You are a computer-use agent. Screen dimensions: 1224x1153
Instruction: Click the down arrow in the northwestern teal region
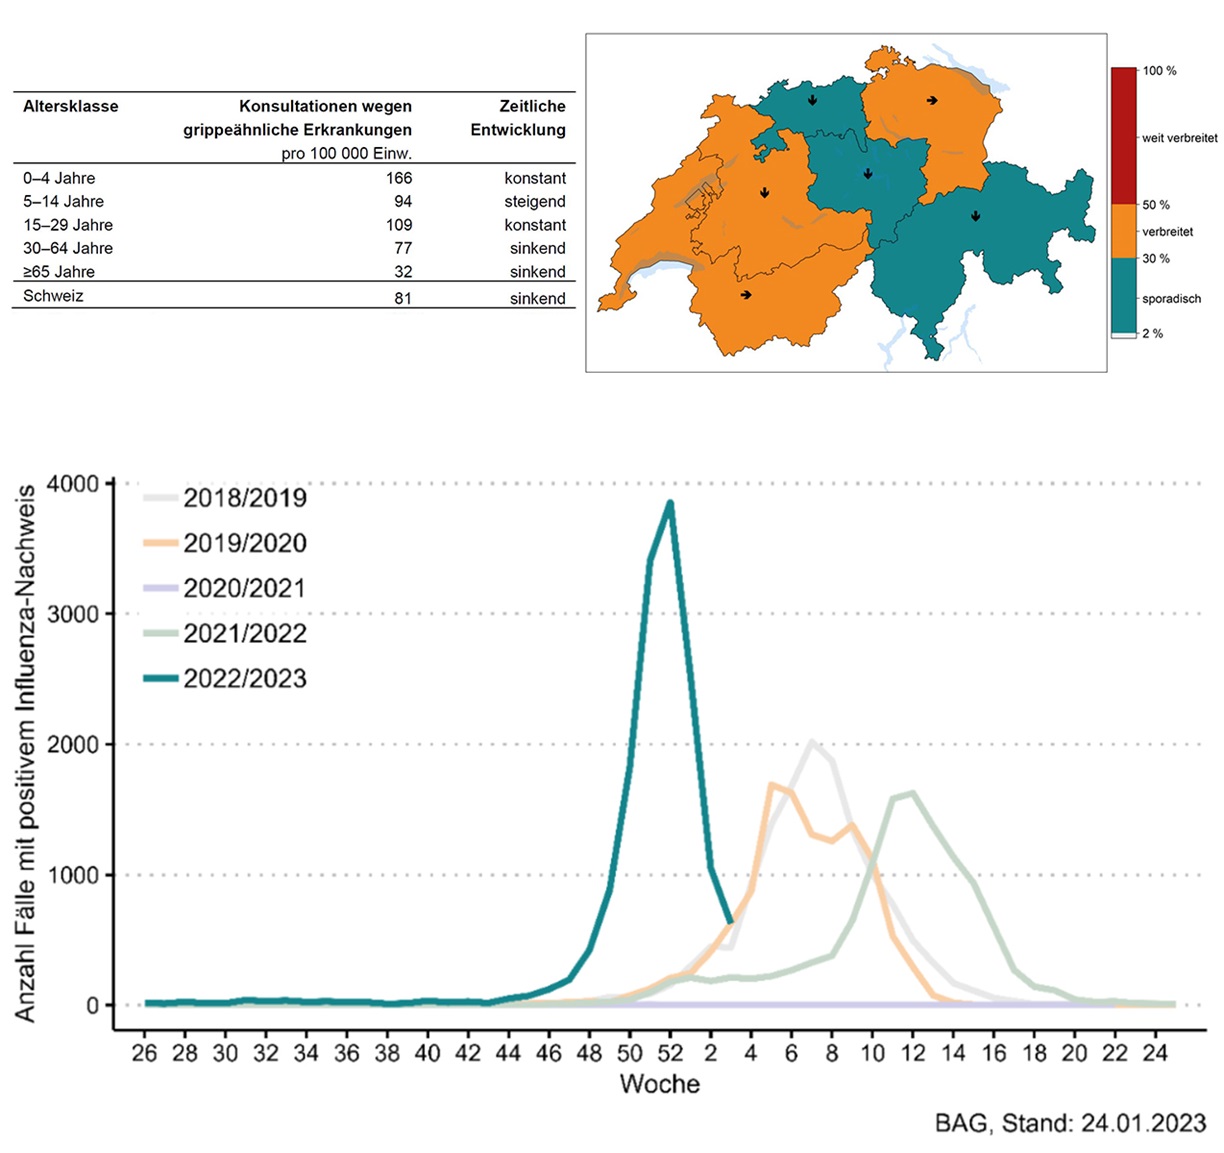tap(813, 101)
